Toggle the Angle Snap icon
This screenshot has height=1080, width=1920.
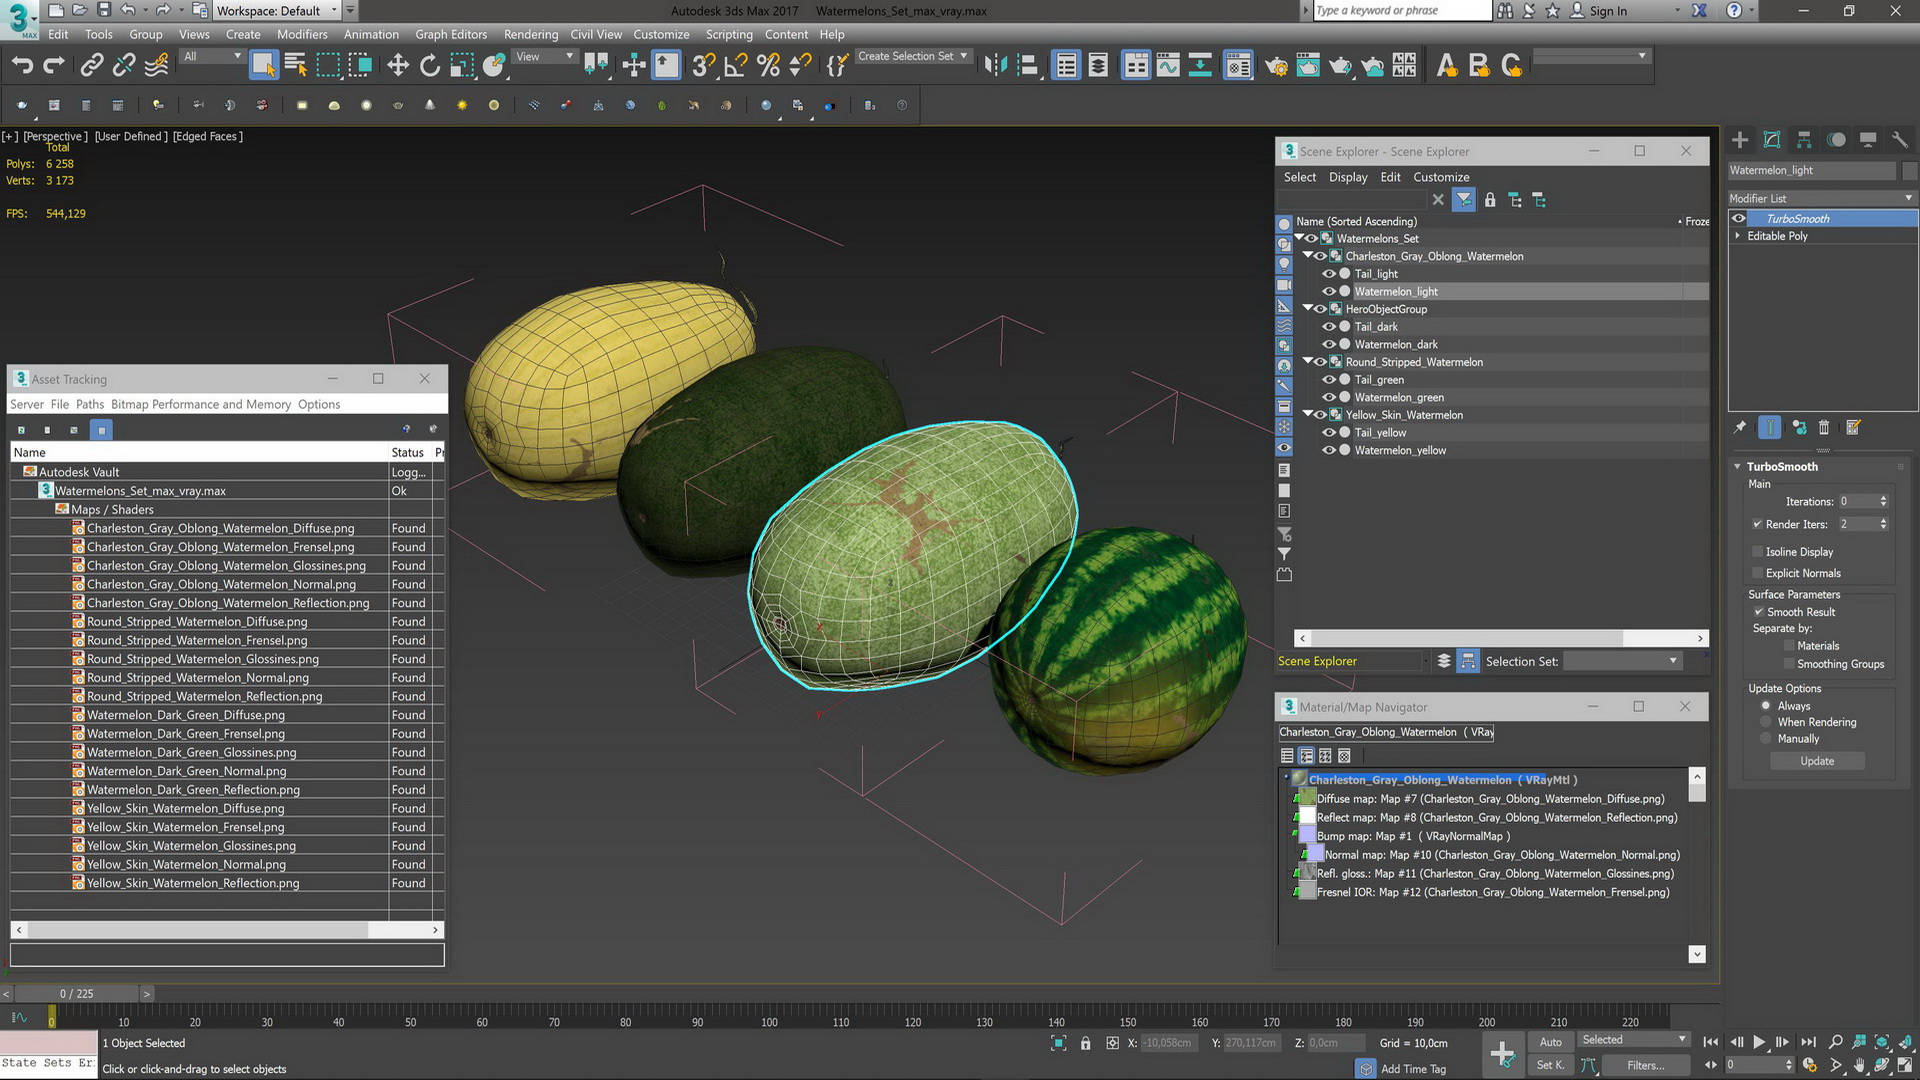(736, 66)
